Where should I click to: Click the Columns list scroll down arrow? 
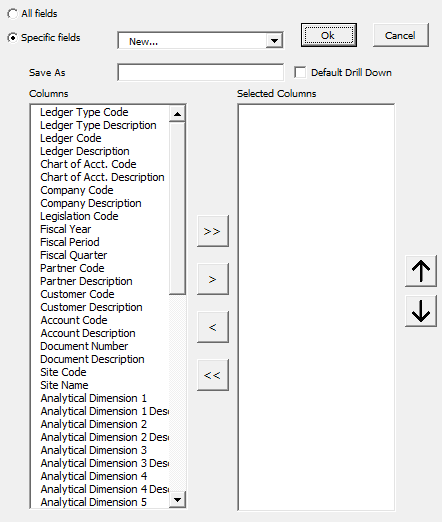click(x=177, y=499)
